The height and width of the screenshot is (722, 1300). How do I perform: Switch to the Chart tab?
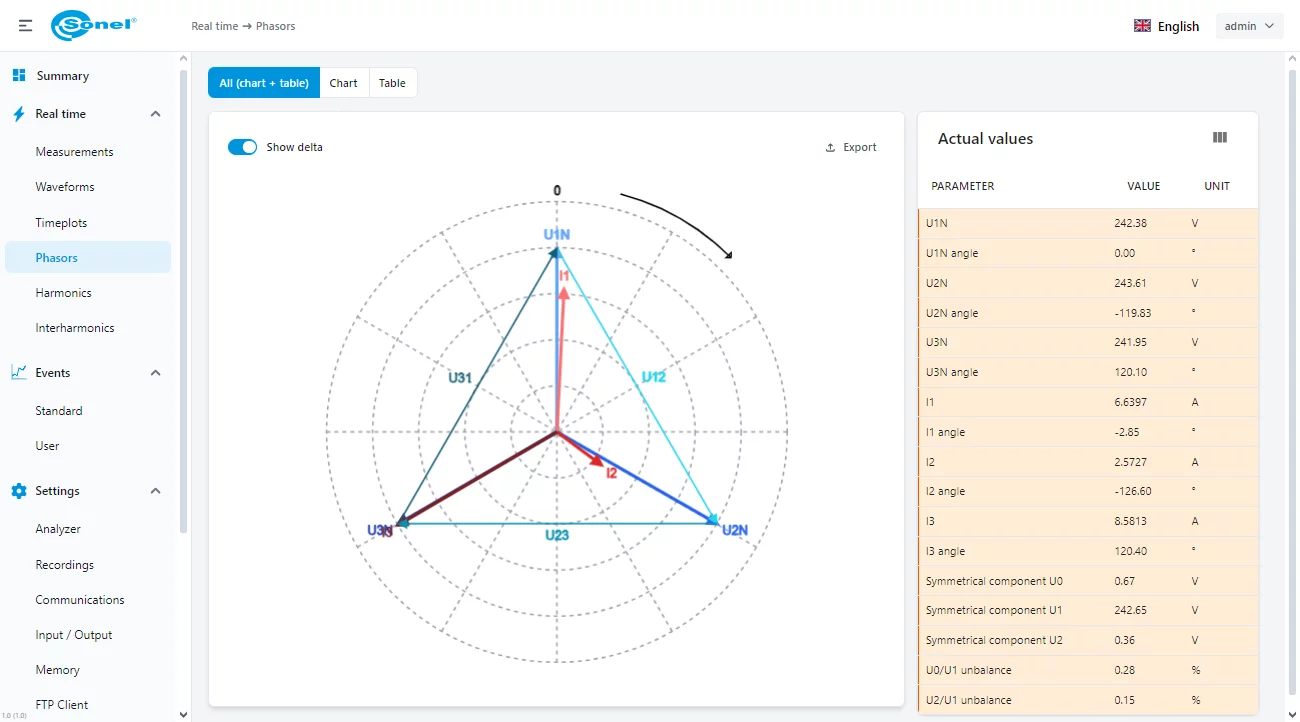tap(343, 83)
